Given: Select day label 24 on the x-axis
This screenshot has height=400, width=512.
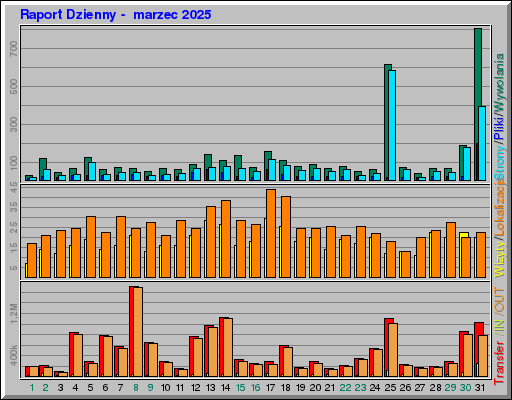Looking at the screenshot, I should click(x=375, y=388).
